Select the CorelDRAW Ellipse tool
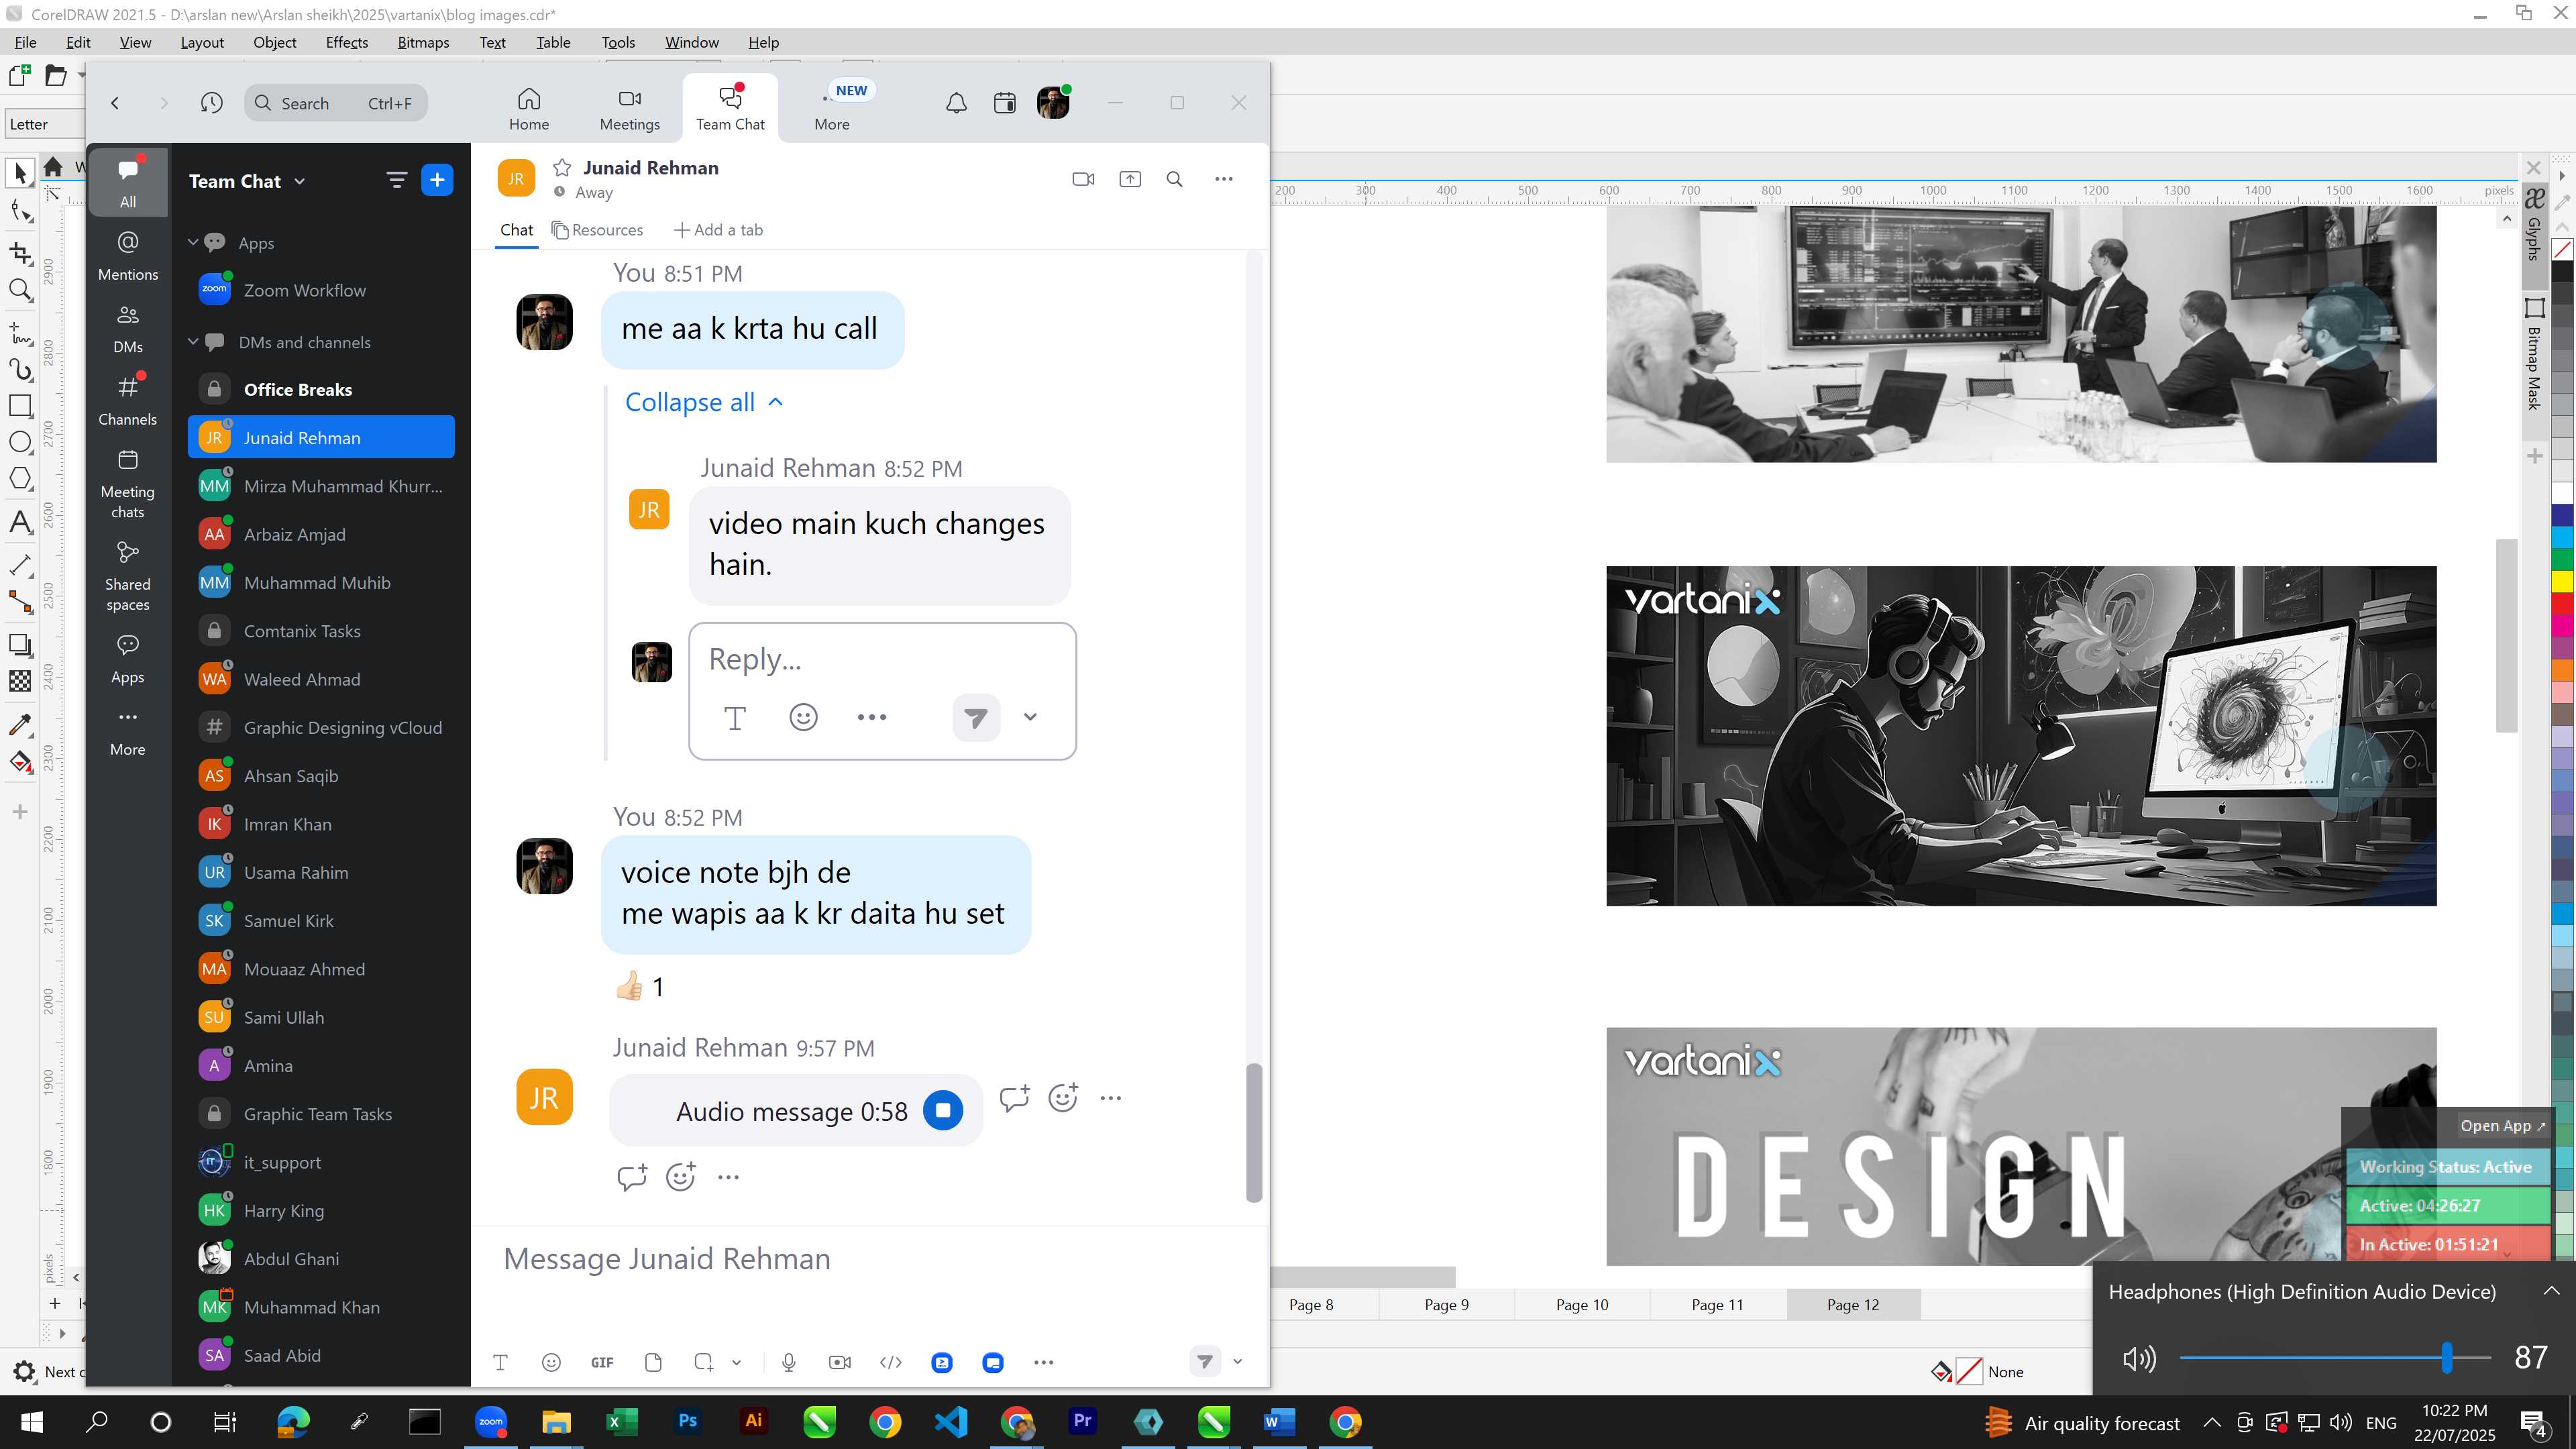Screen dimensions: 2576x1449 (x=20, y=443)
